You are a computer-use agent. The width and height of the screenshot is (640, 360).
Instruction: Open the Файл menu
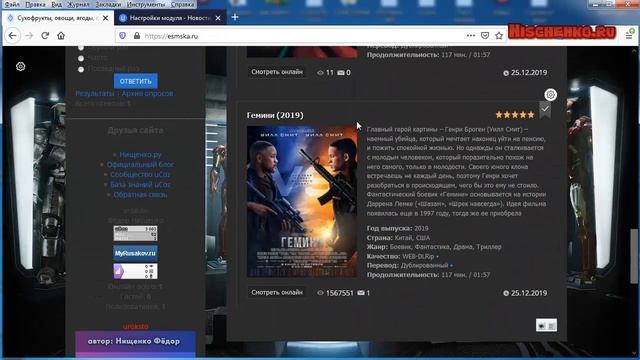coord(12,4)
